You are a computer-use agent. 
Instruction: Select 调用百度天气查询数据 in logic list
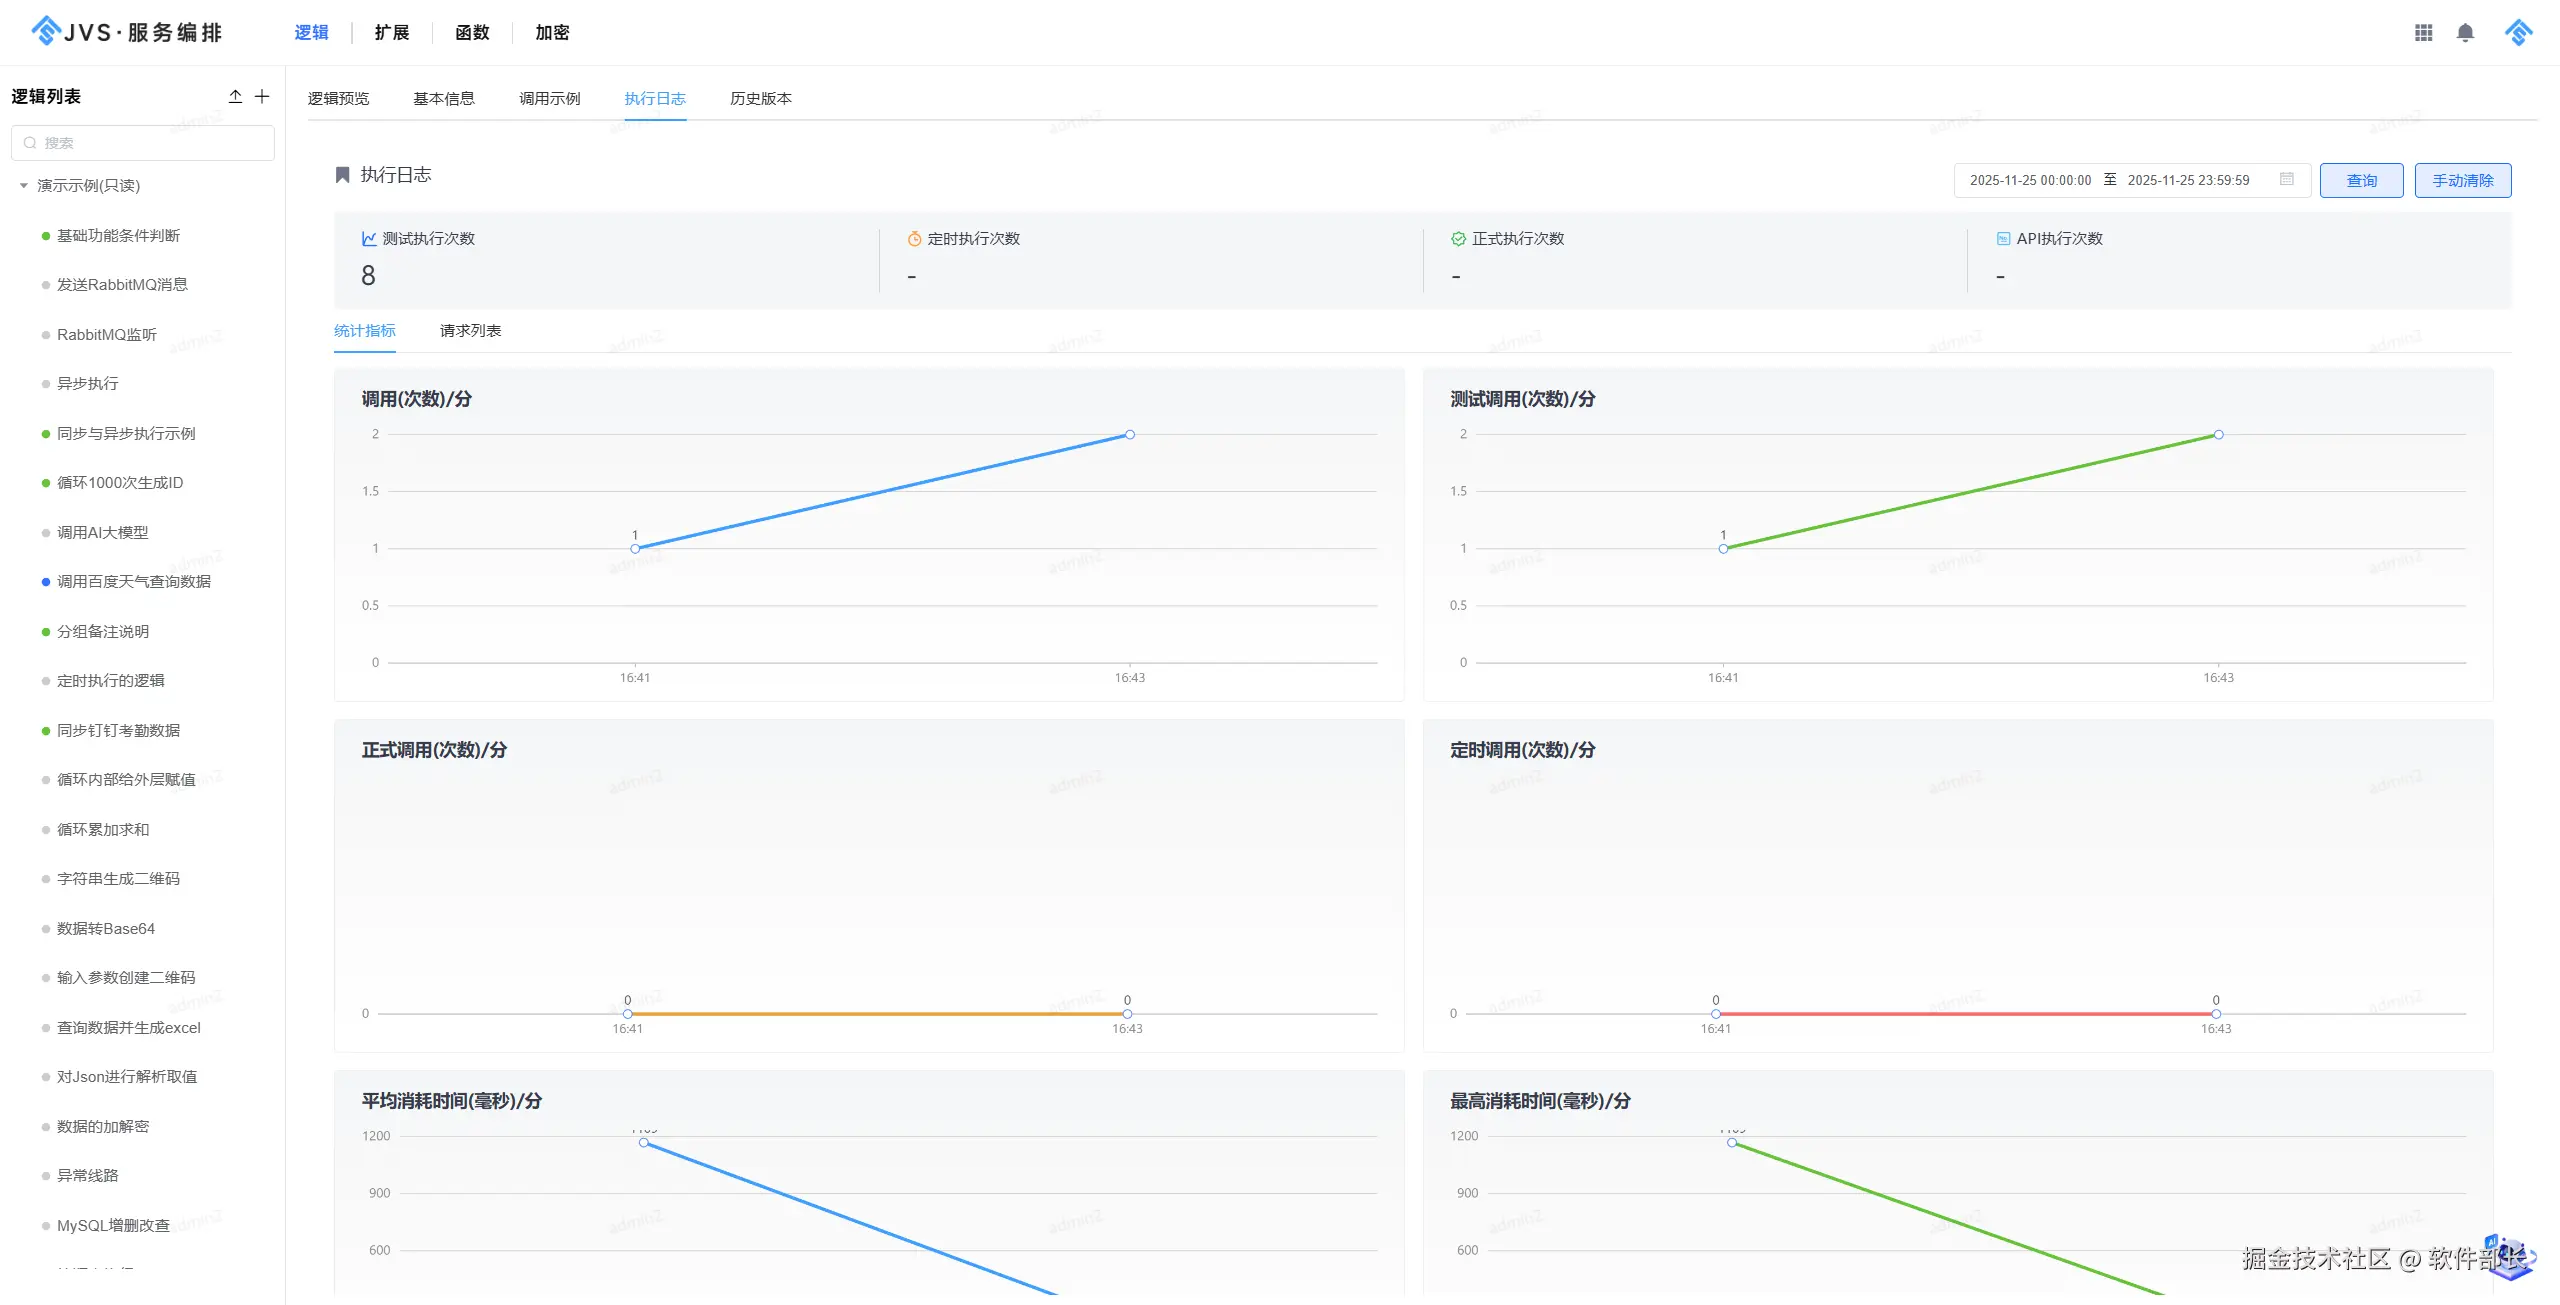[x=133, y=582]
